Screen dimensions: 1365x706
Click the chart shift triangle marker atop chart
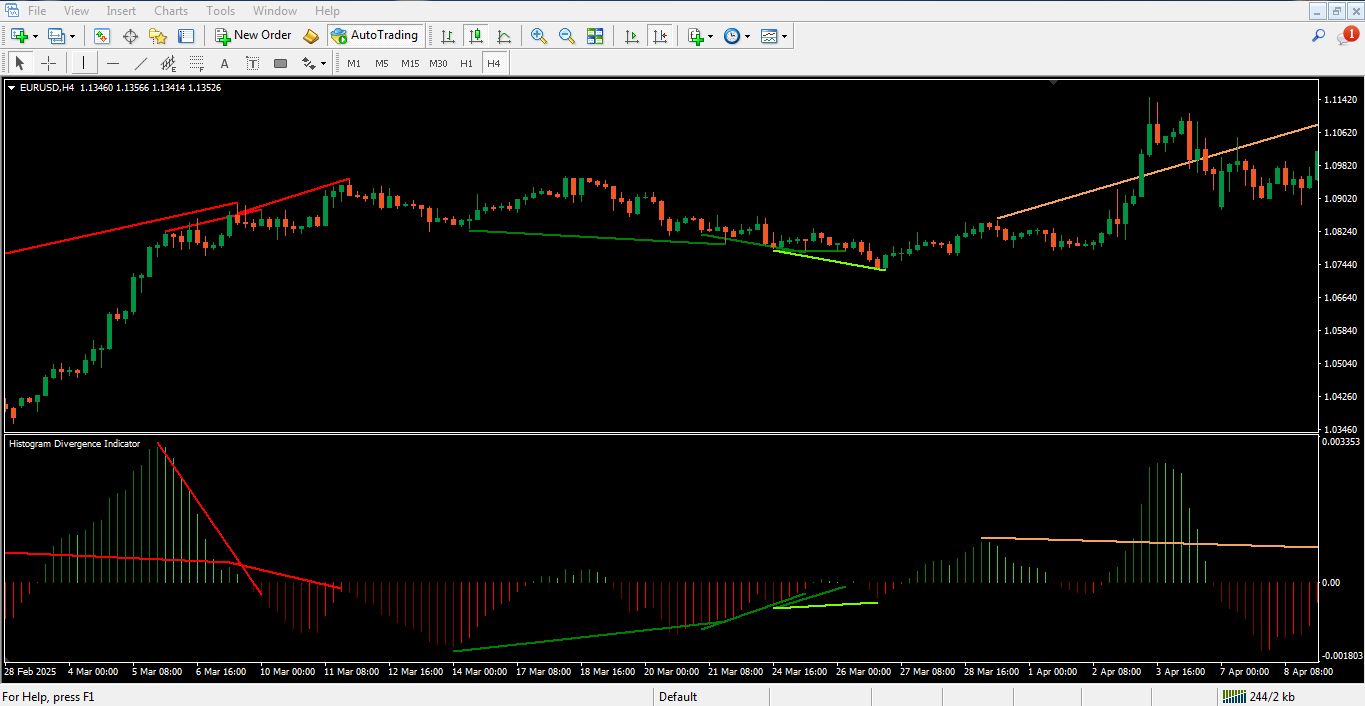point(1053,84)
